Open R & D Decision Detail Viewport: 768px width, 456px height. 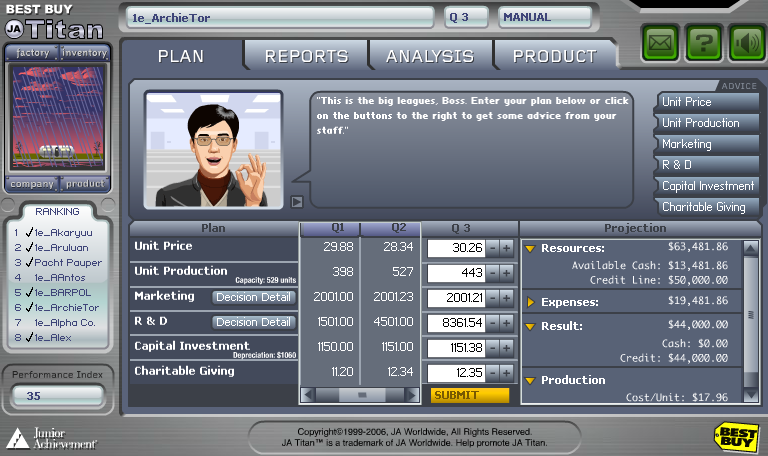[254, 322]
